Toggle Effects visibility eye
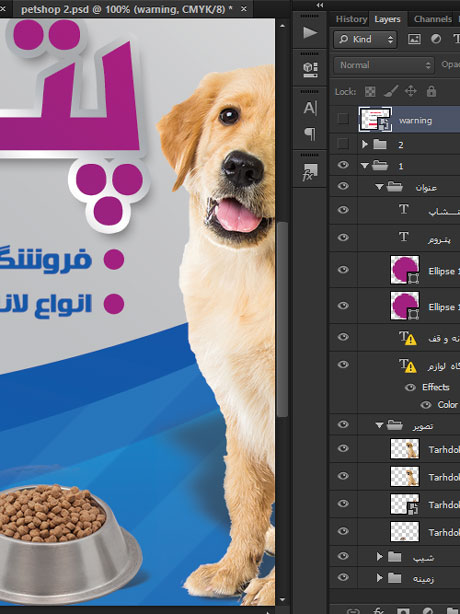The height and width of the screenshot is (614, 460). pos(410,387)
